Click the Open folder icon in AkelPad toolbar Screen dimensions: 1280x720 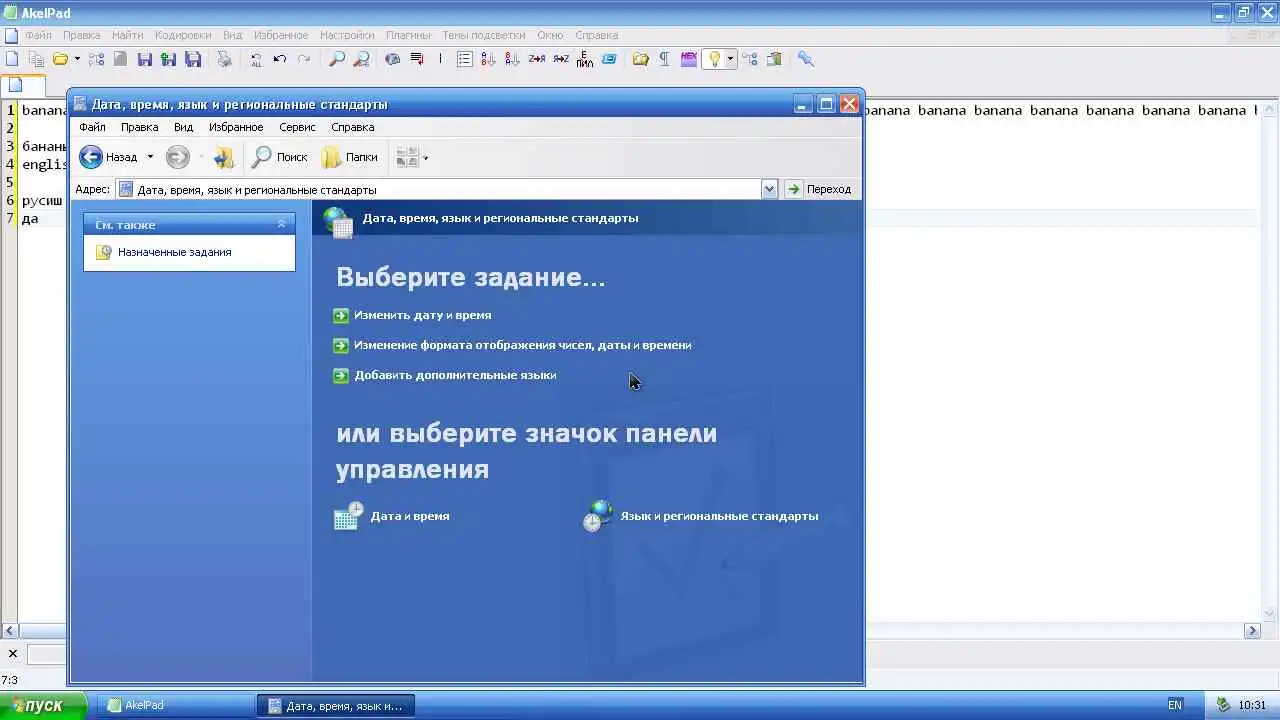pos(60,59)
